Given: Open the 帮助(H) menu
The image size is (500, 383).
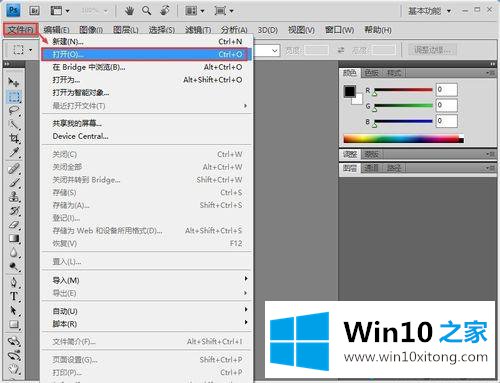Looking at the screenshot, I should 378,30.
